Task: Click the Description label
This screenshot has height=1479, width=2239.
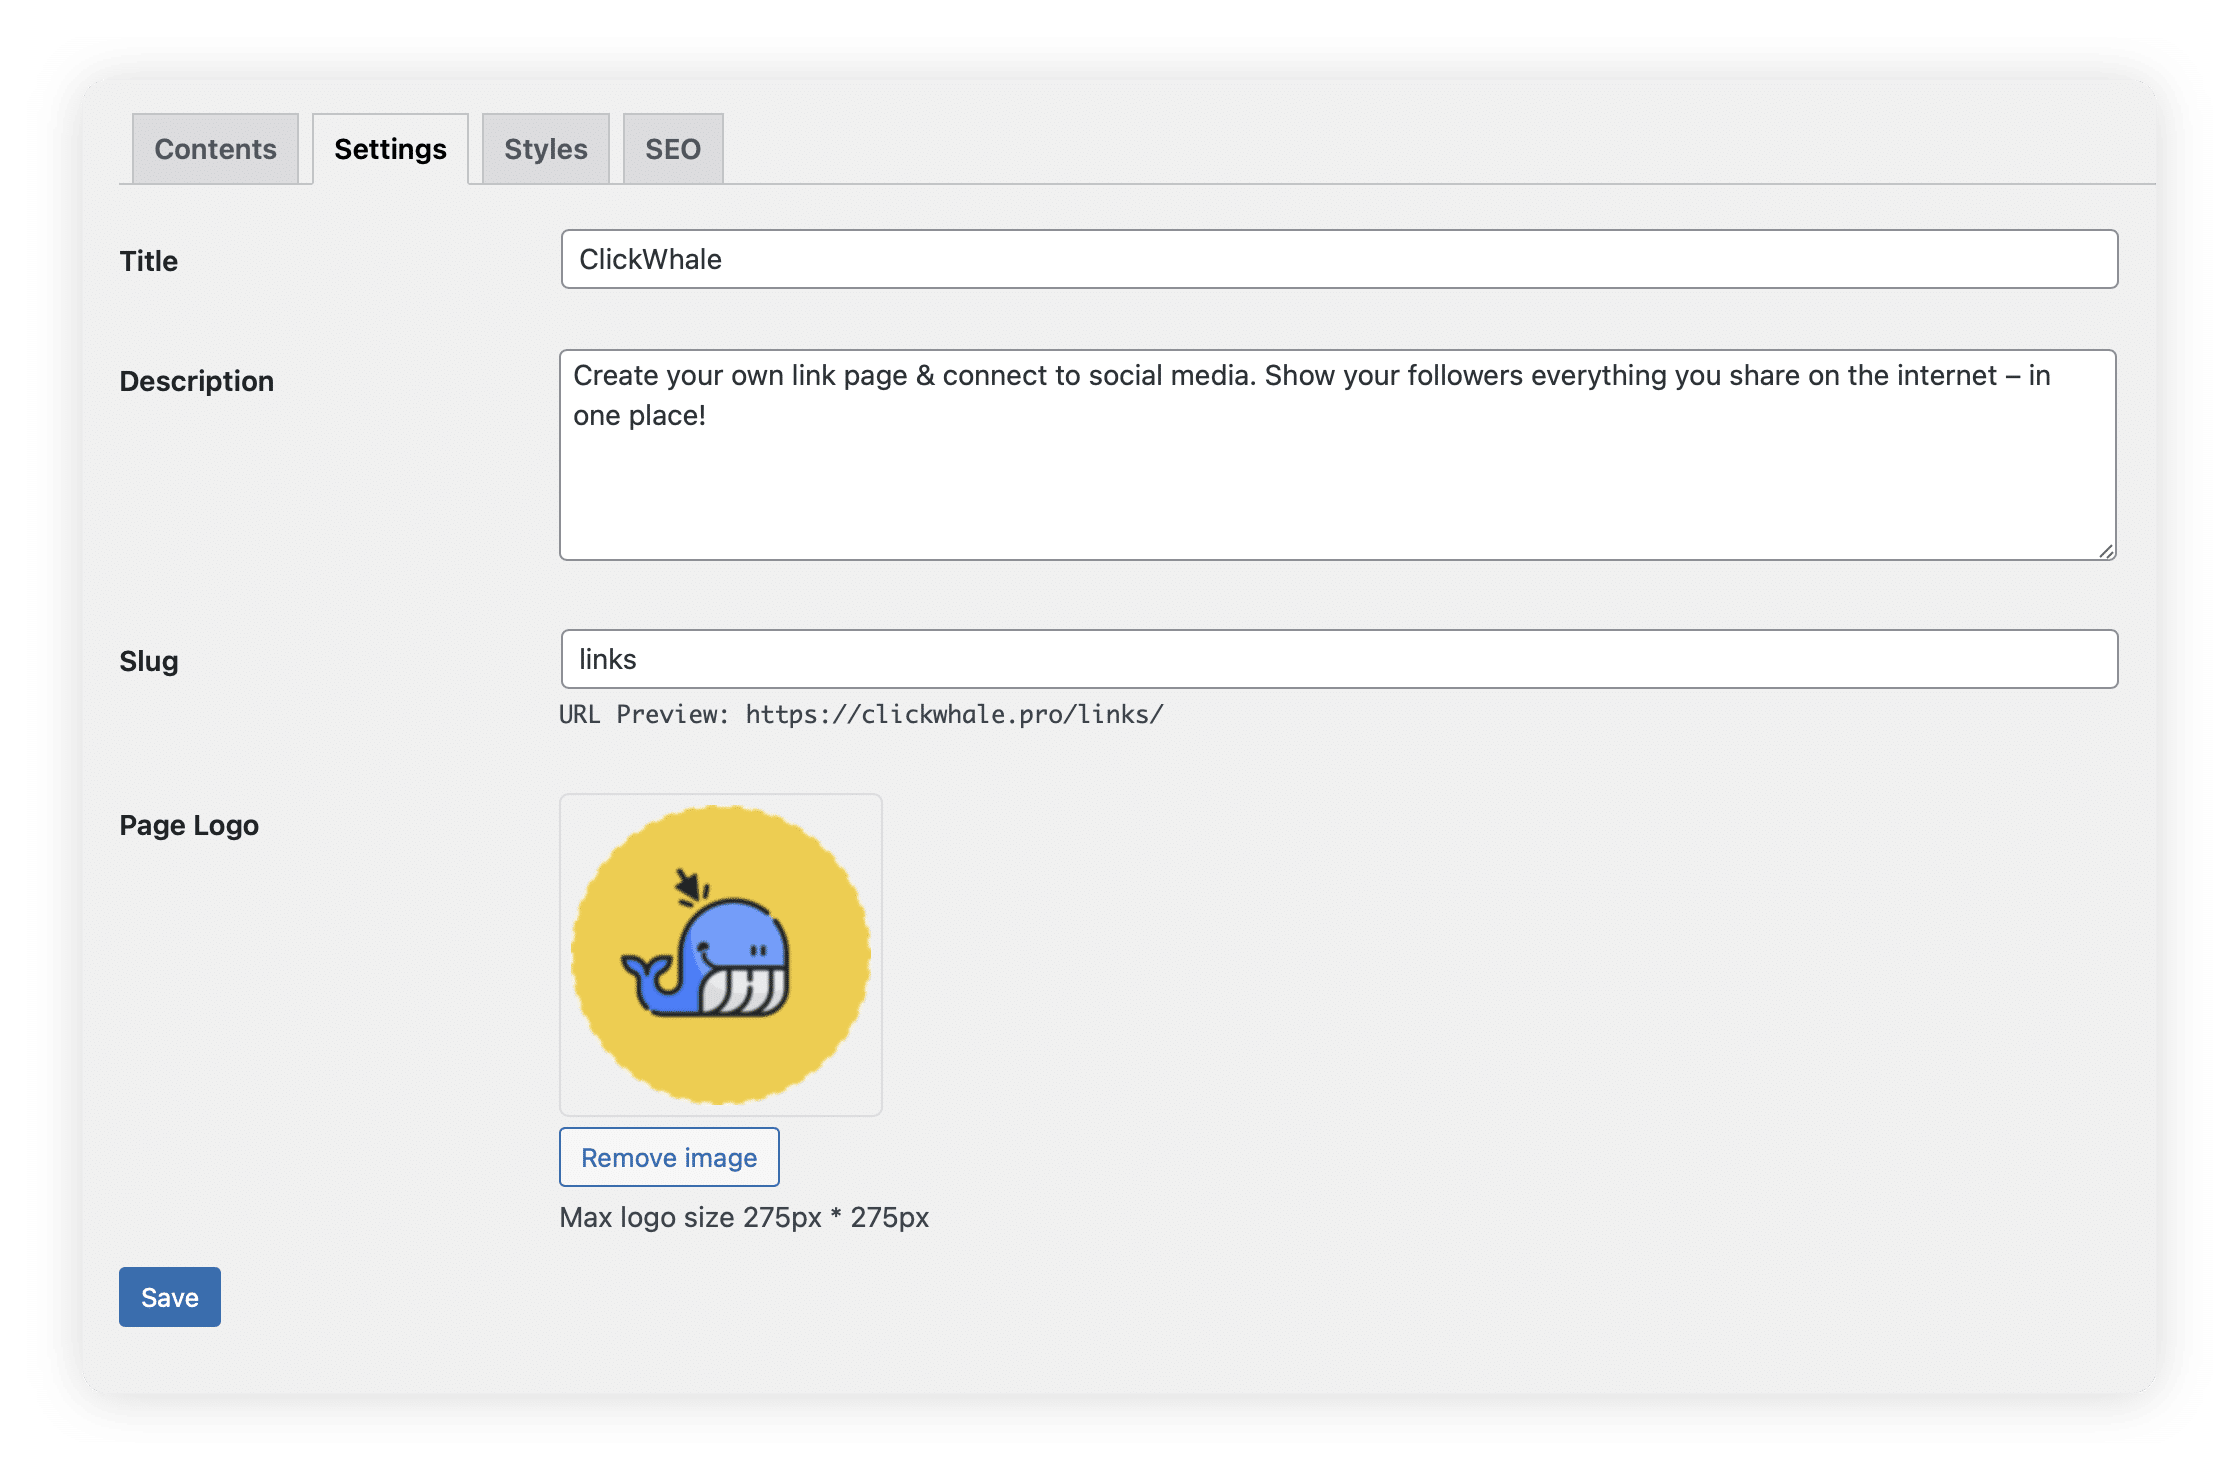Action: coord(196,380)
